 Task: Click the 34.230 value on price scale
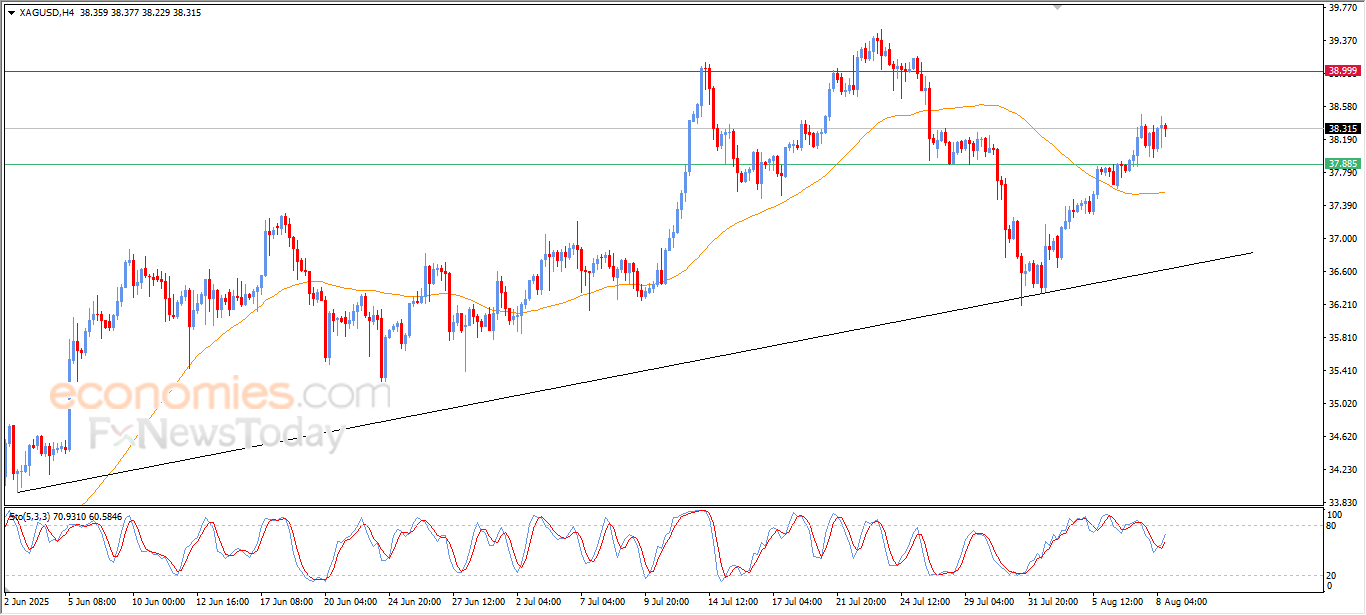[x=1342, y=469]
